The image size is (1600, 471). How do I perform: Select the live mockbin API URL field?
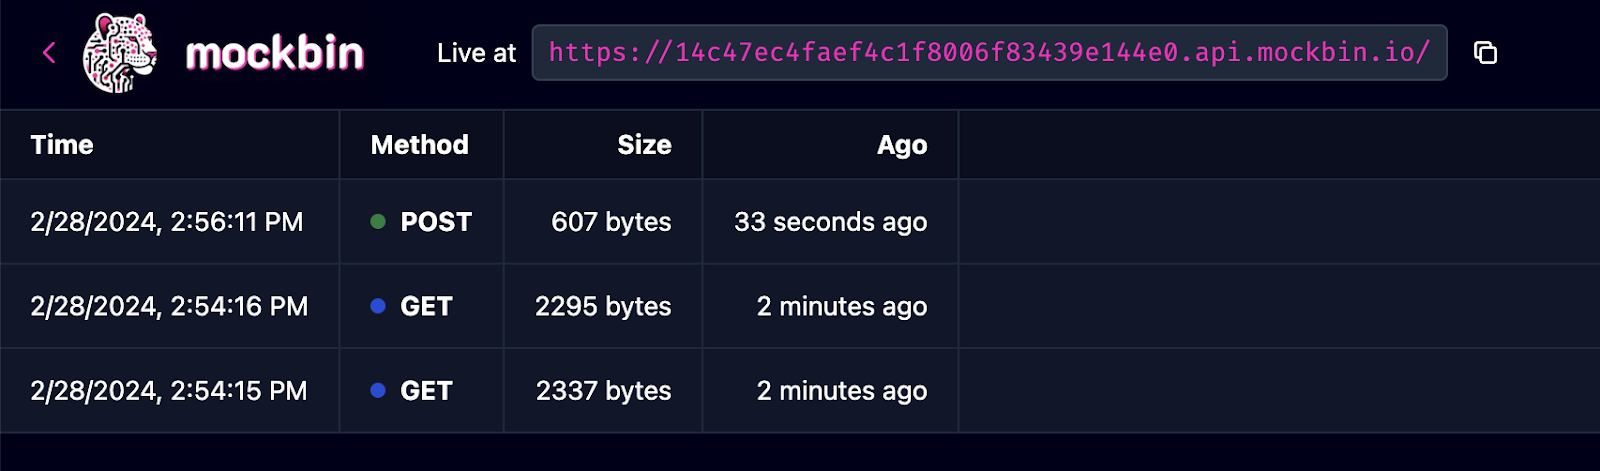click(990, 53)
